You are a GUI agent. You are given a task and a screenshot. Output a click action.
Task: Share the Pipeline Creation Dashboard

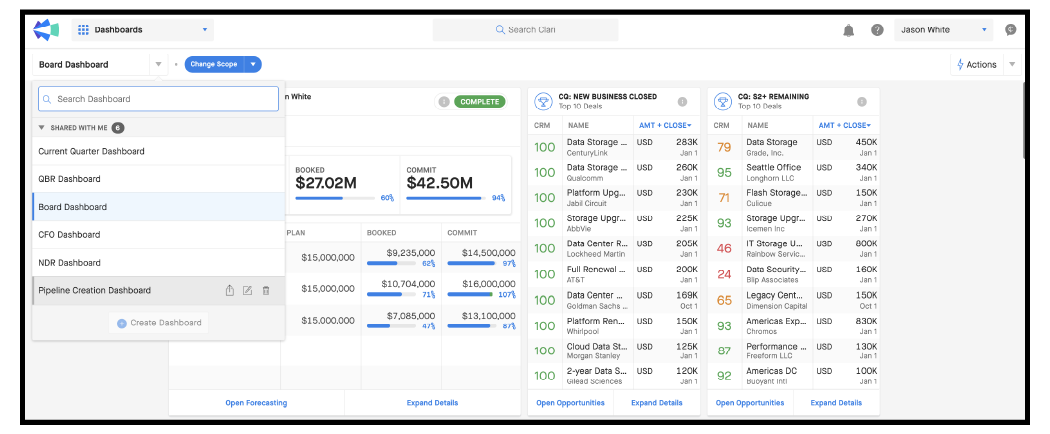pos(230,291)
